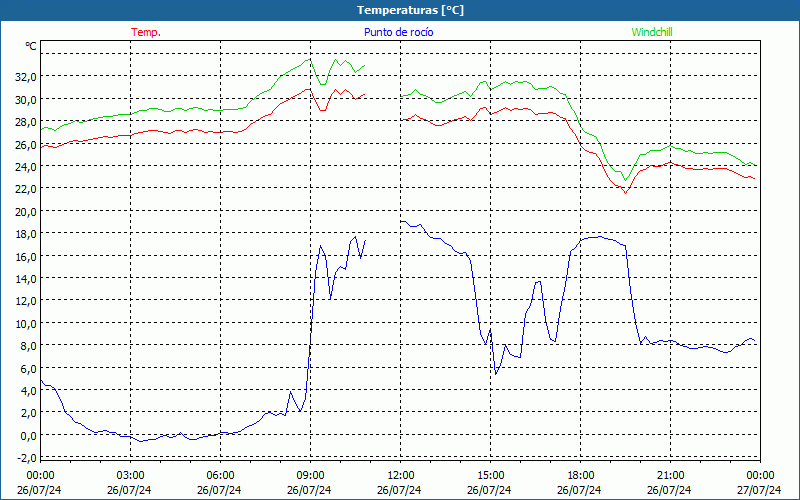Click the 24,0 y-axis value

tap(26, 167)
